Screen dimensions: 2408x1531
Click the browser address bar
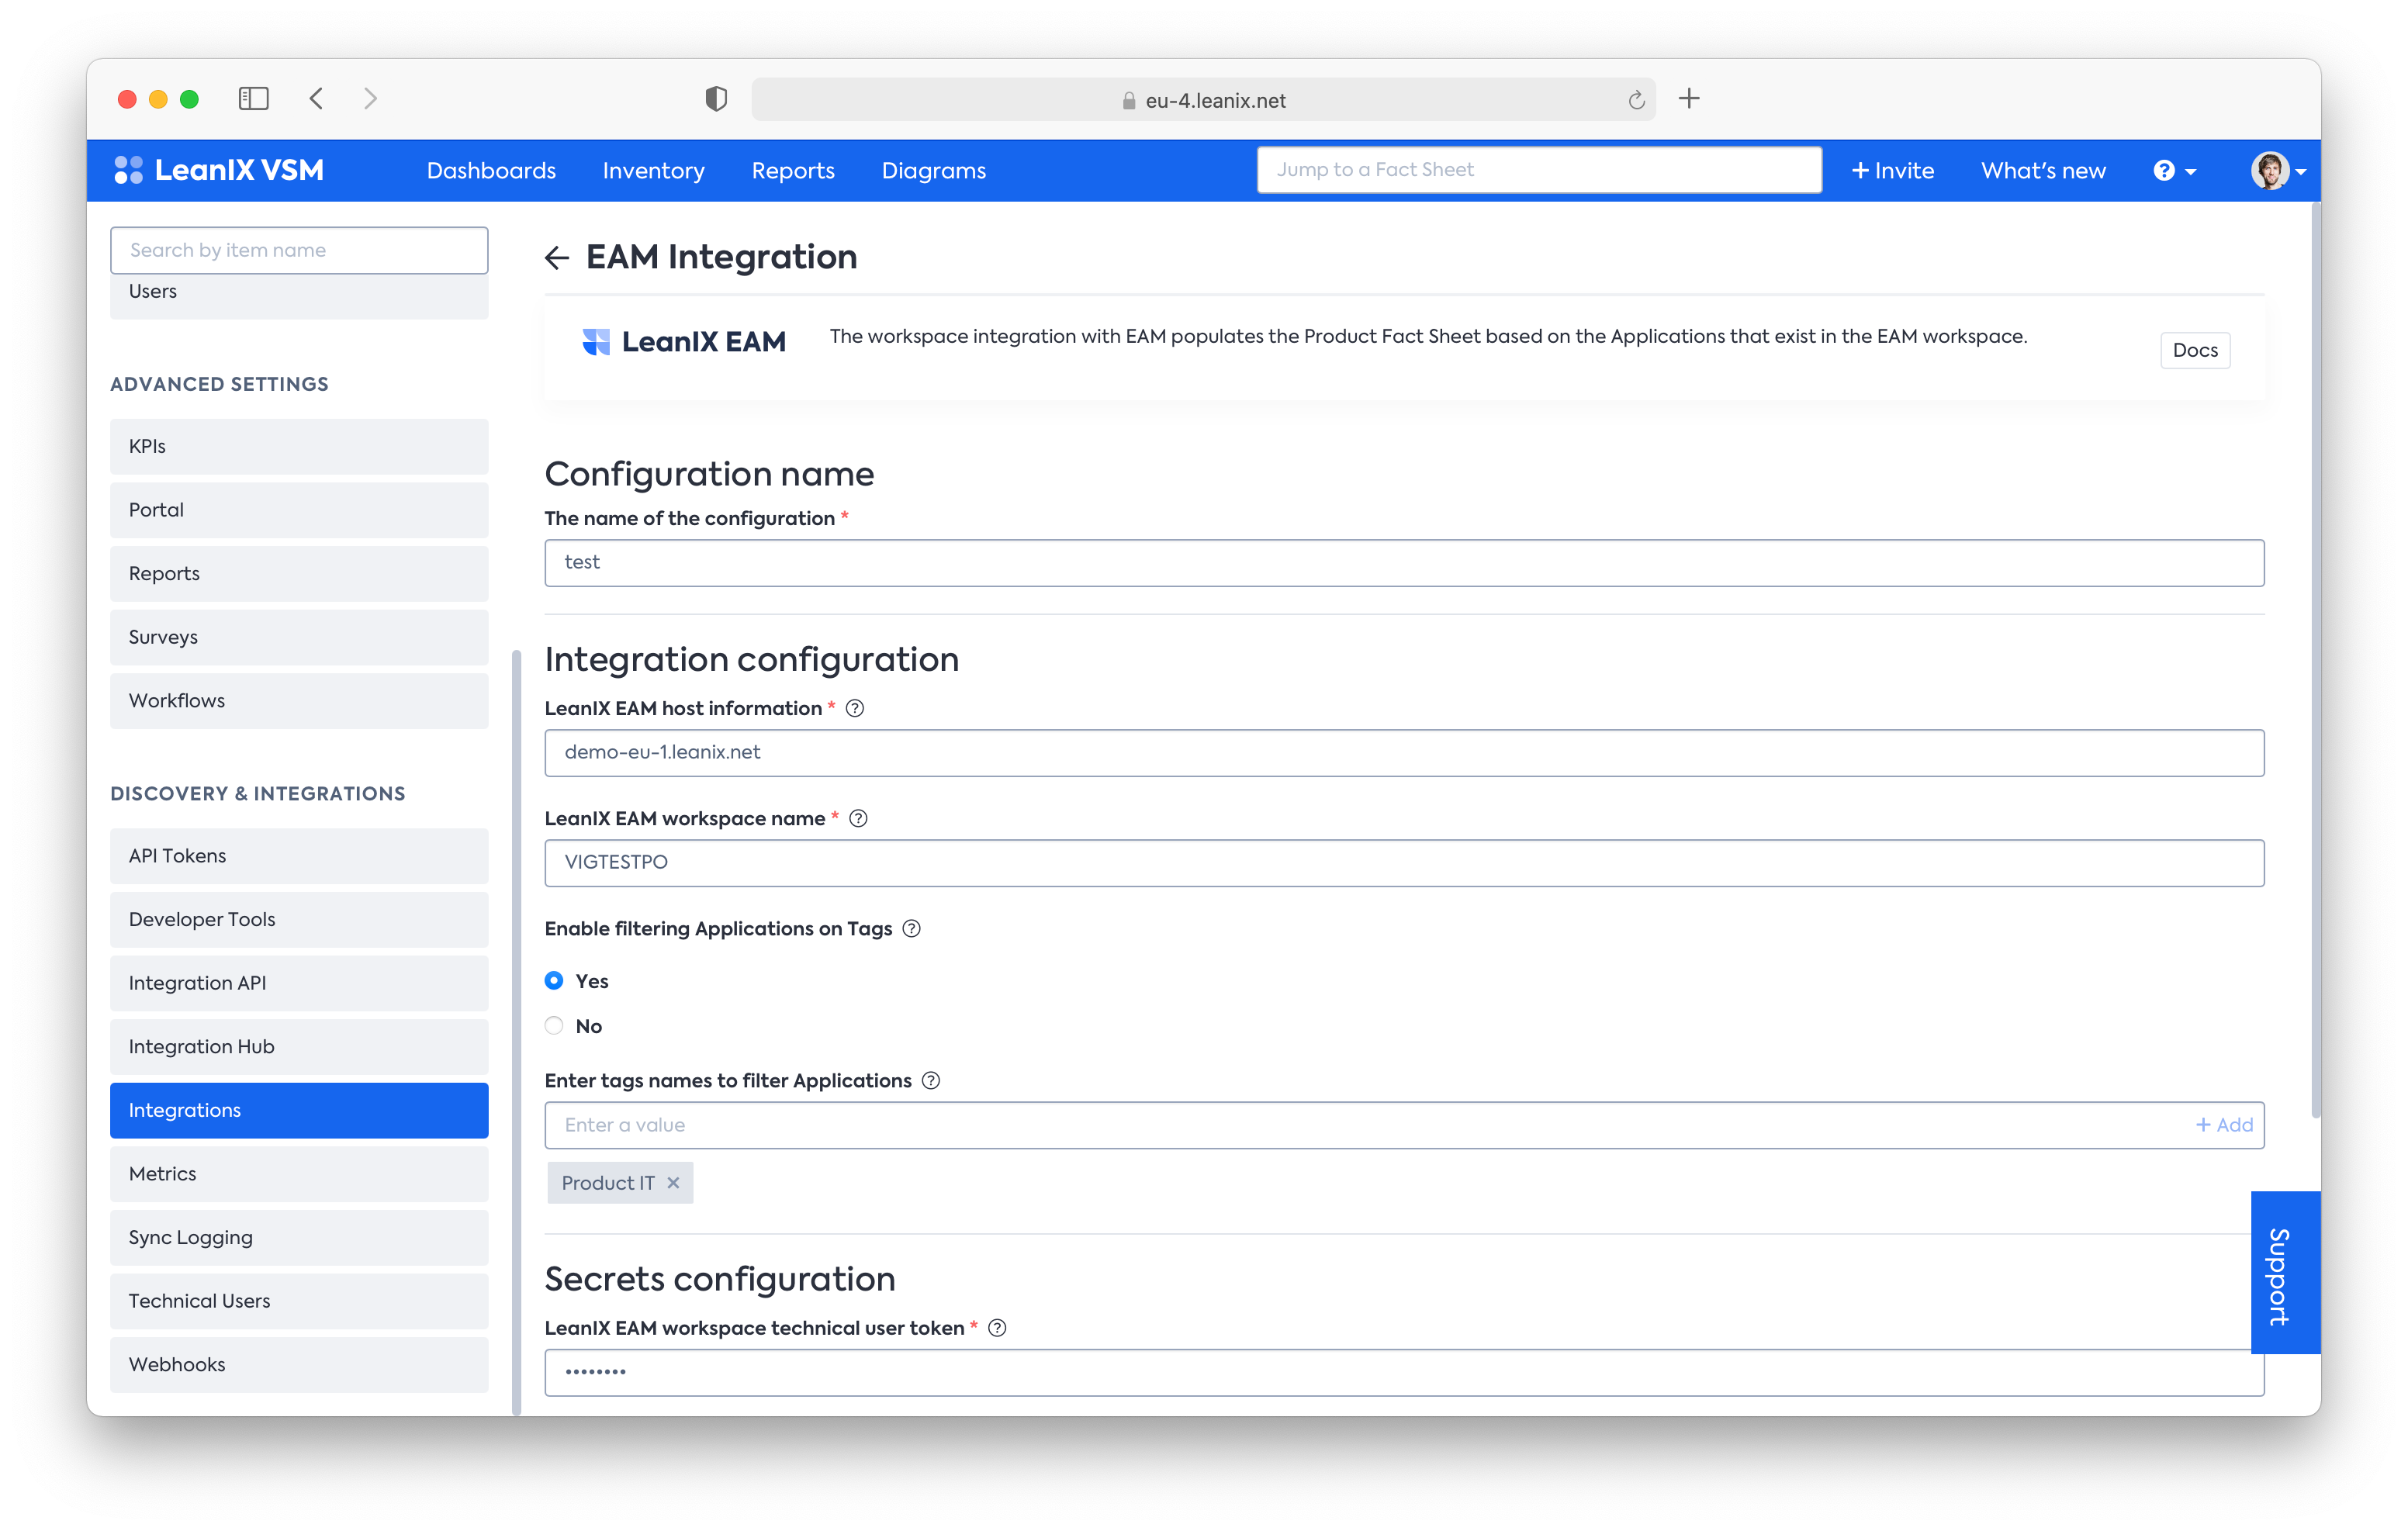coord(1204,100)
